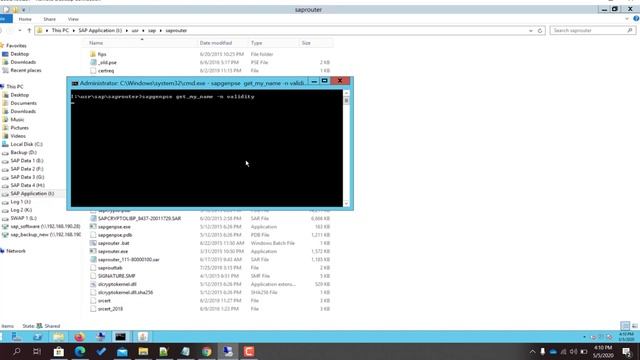Open the View ribbon tab
This screenshot has height=360, width=640.
[73, 19]
